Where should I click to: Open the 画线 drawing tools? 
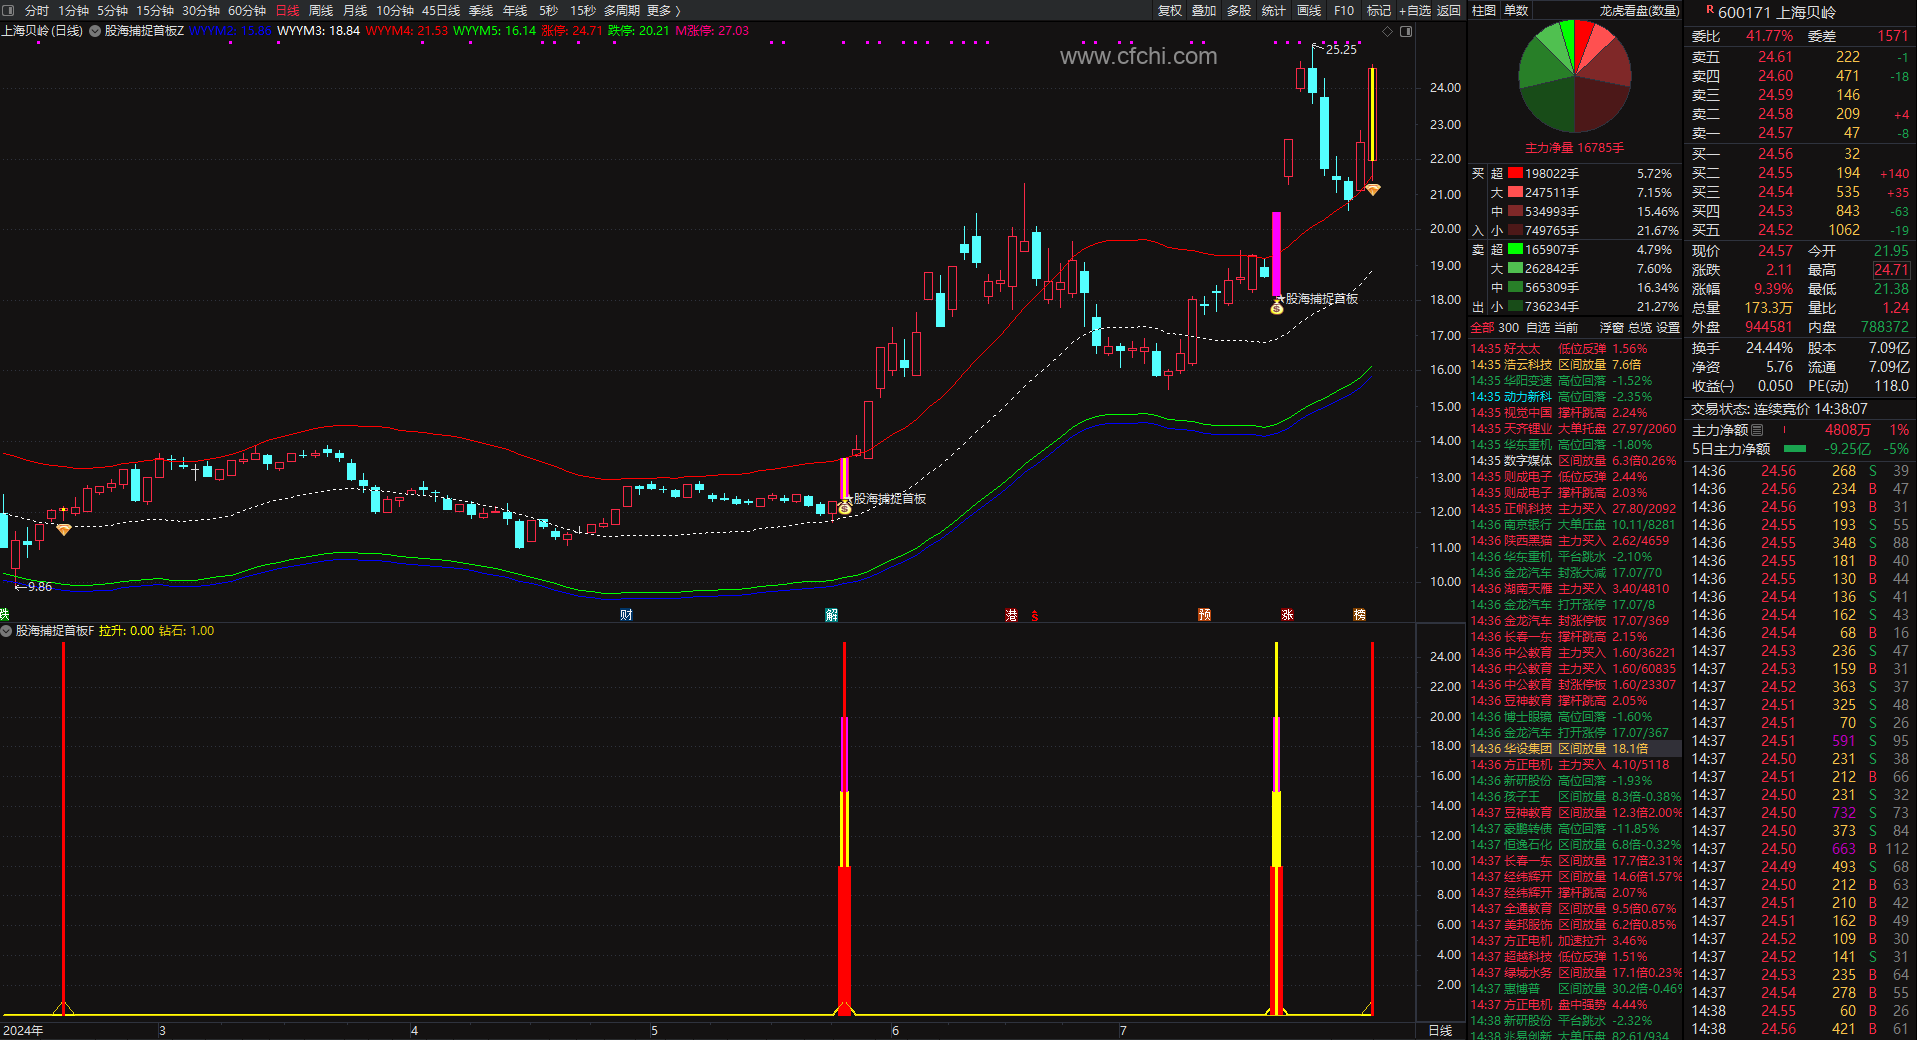(x=1309, y=10)
